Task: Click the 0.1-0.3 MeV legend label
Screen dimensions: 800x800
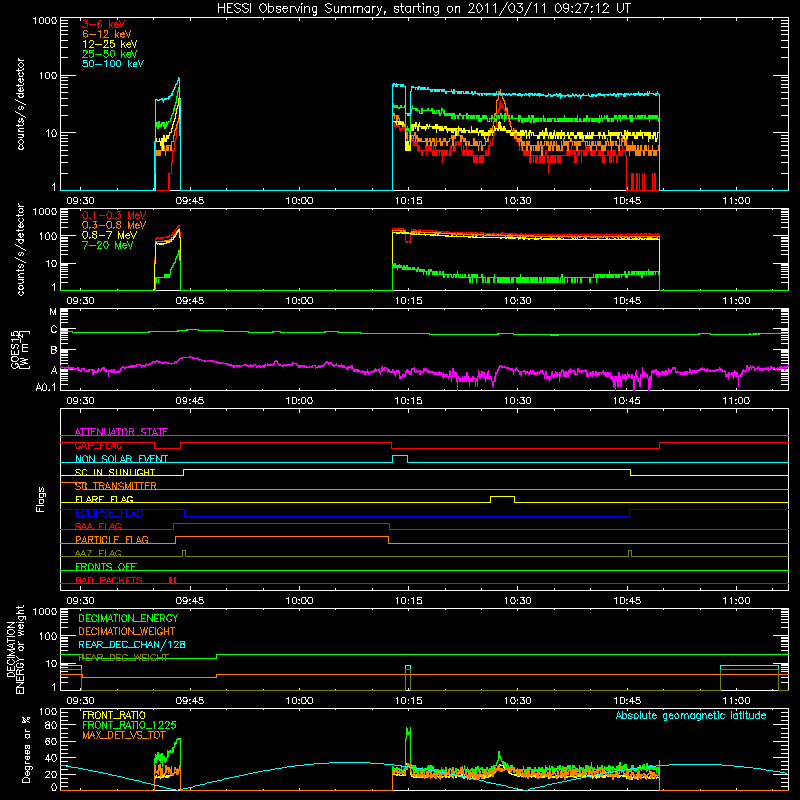Action: [114, 215]
